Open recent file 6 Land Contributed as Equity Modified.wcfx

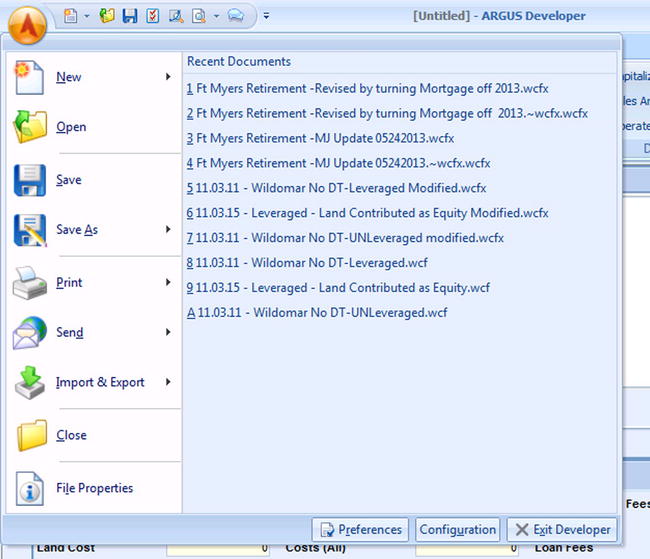[x=367, y=213]
